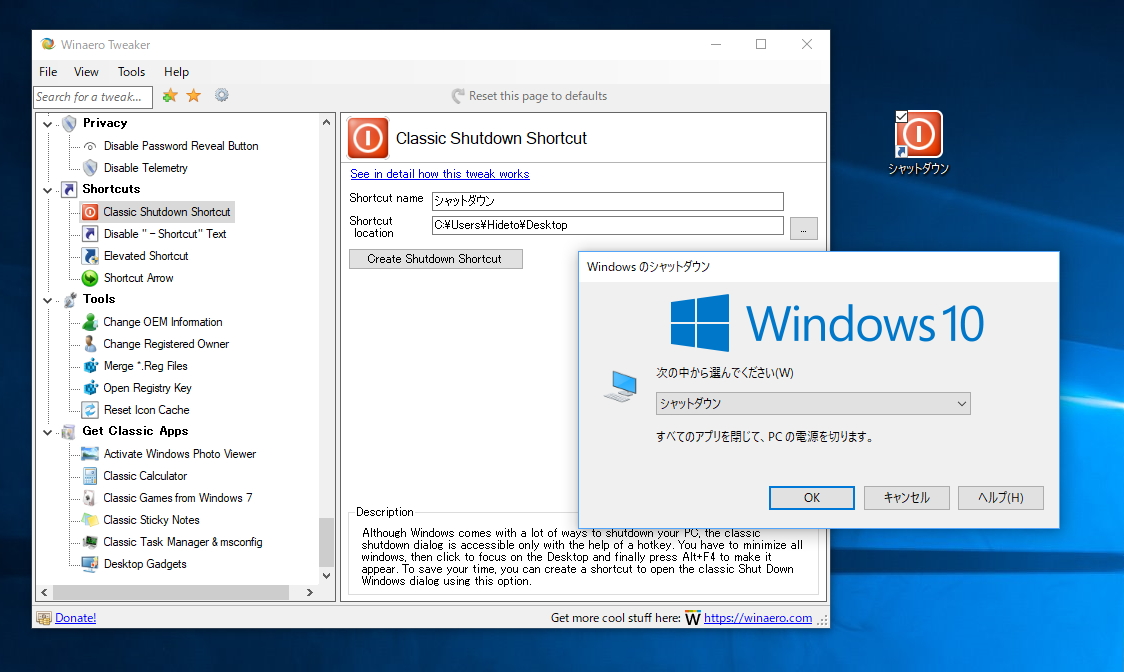Open See in detail how this tweak works link
This screenshot has height=672, width=1124.
[439, 174]
